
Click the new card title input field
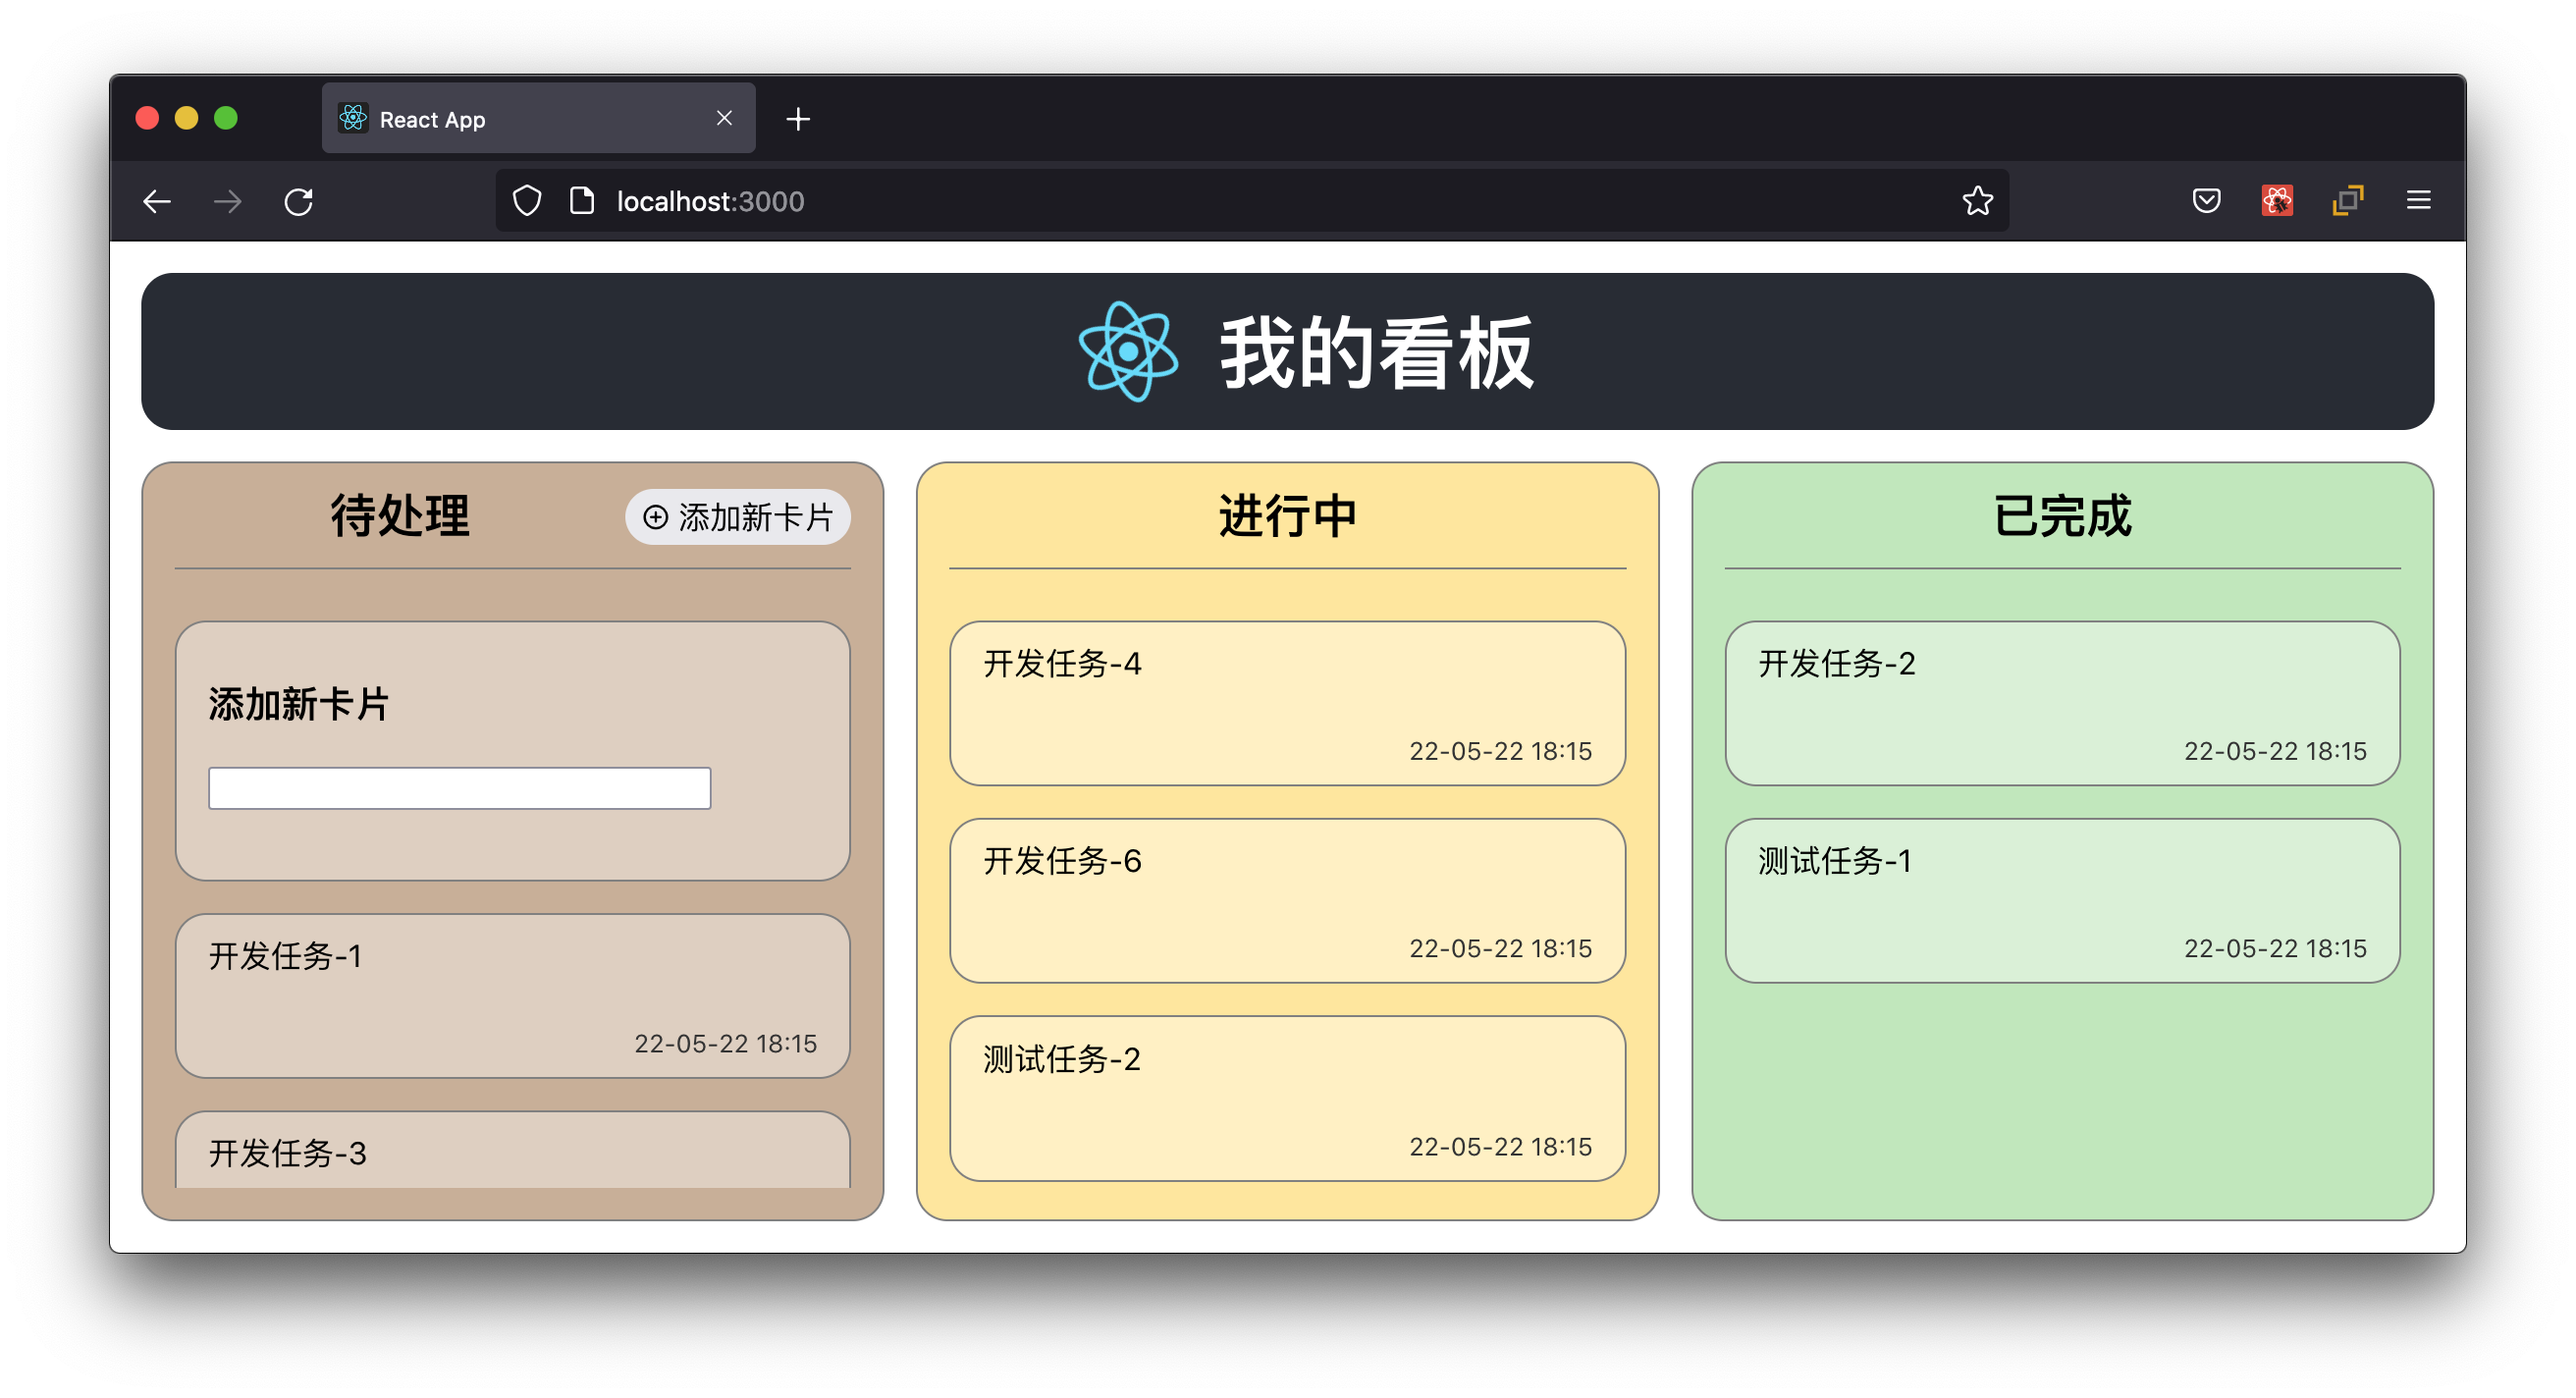[459, 788]
